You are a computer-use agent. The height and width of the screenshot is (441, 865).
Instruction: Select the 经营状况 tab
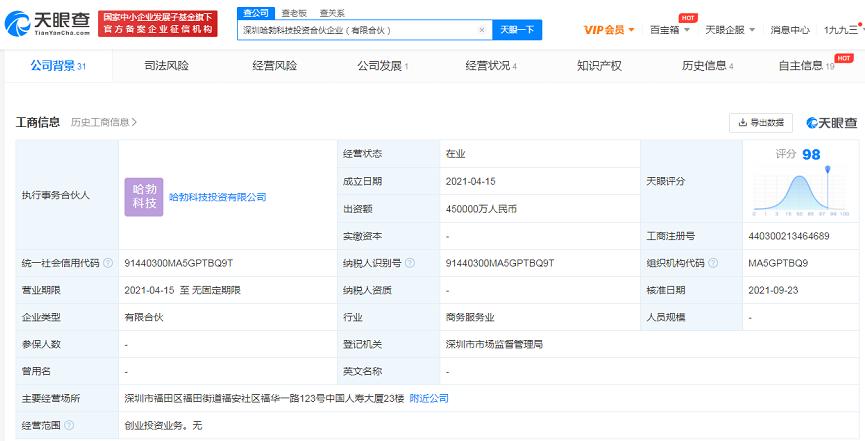click(x=491, y=66)
